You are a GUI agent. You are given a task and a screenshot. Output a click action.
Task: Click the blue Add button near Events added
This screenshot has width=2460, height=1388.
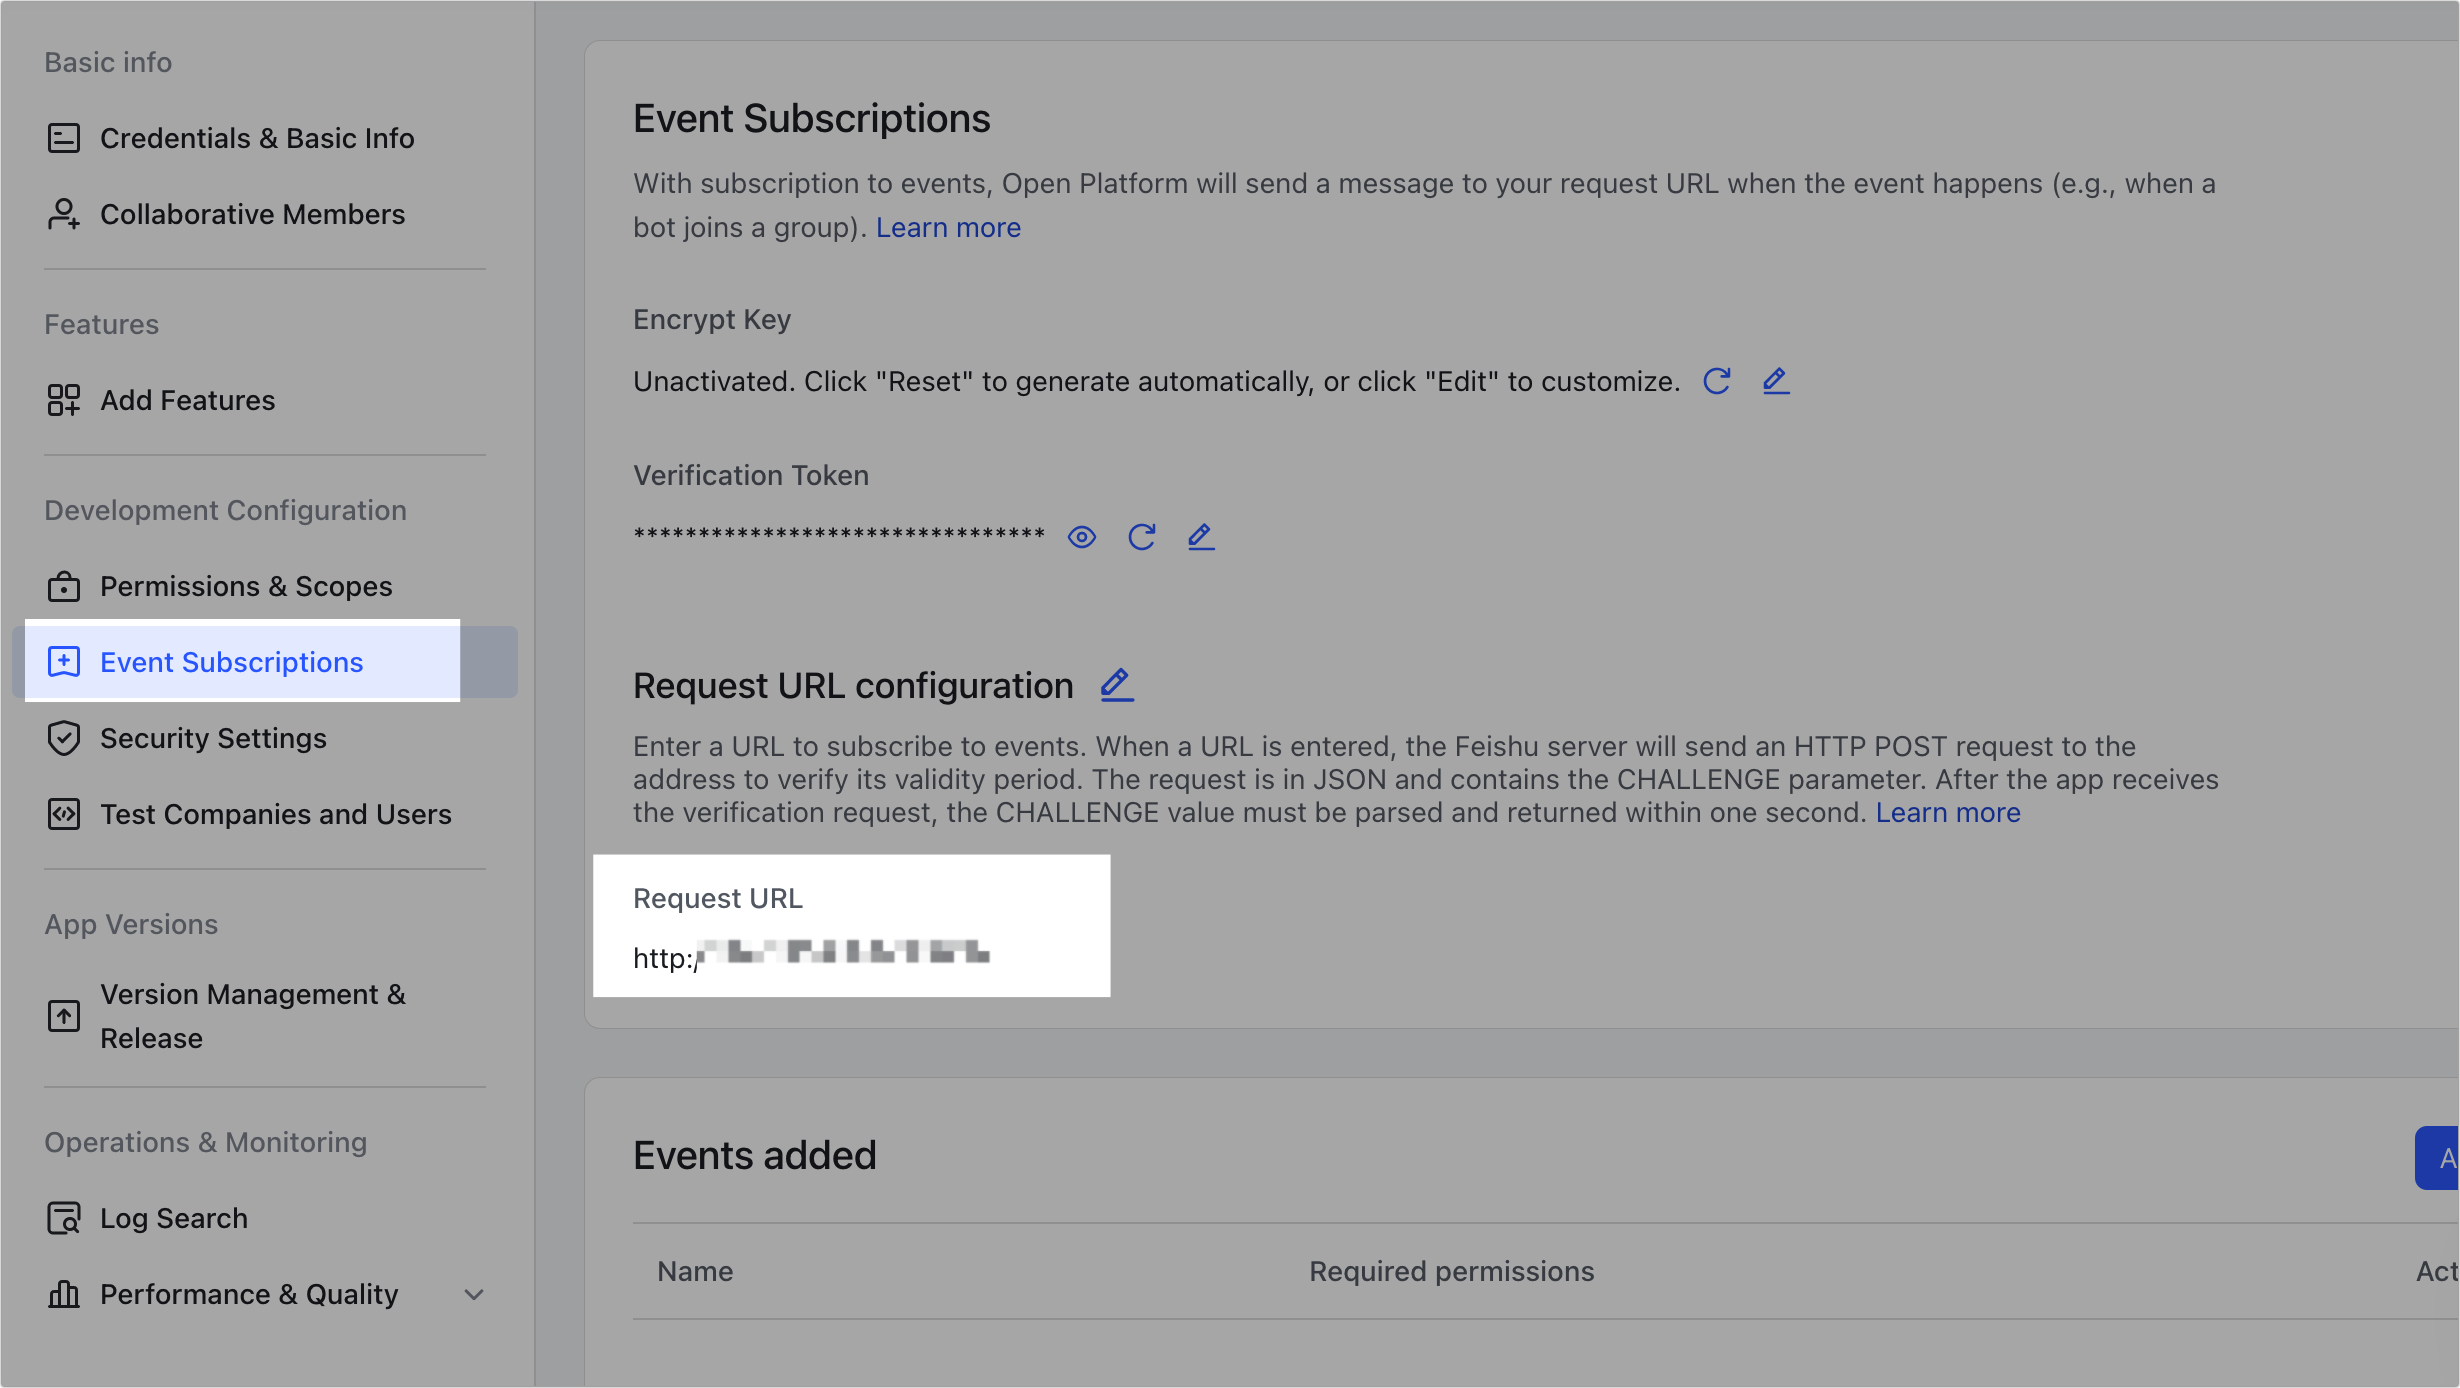[x=2440, y=1157]
